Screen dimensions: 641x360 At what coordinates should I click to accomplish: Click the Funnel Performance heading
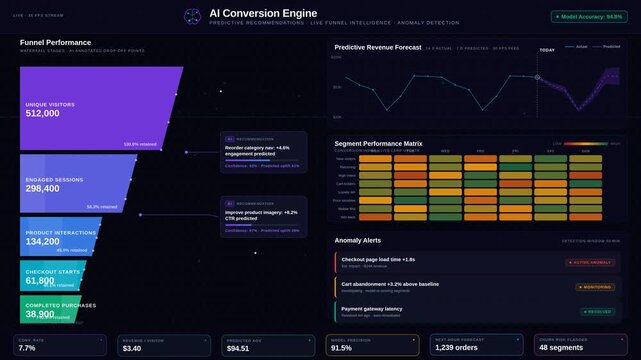[x=55, y=42]
